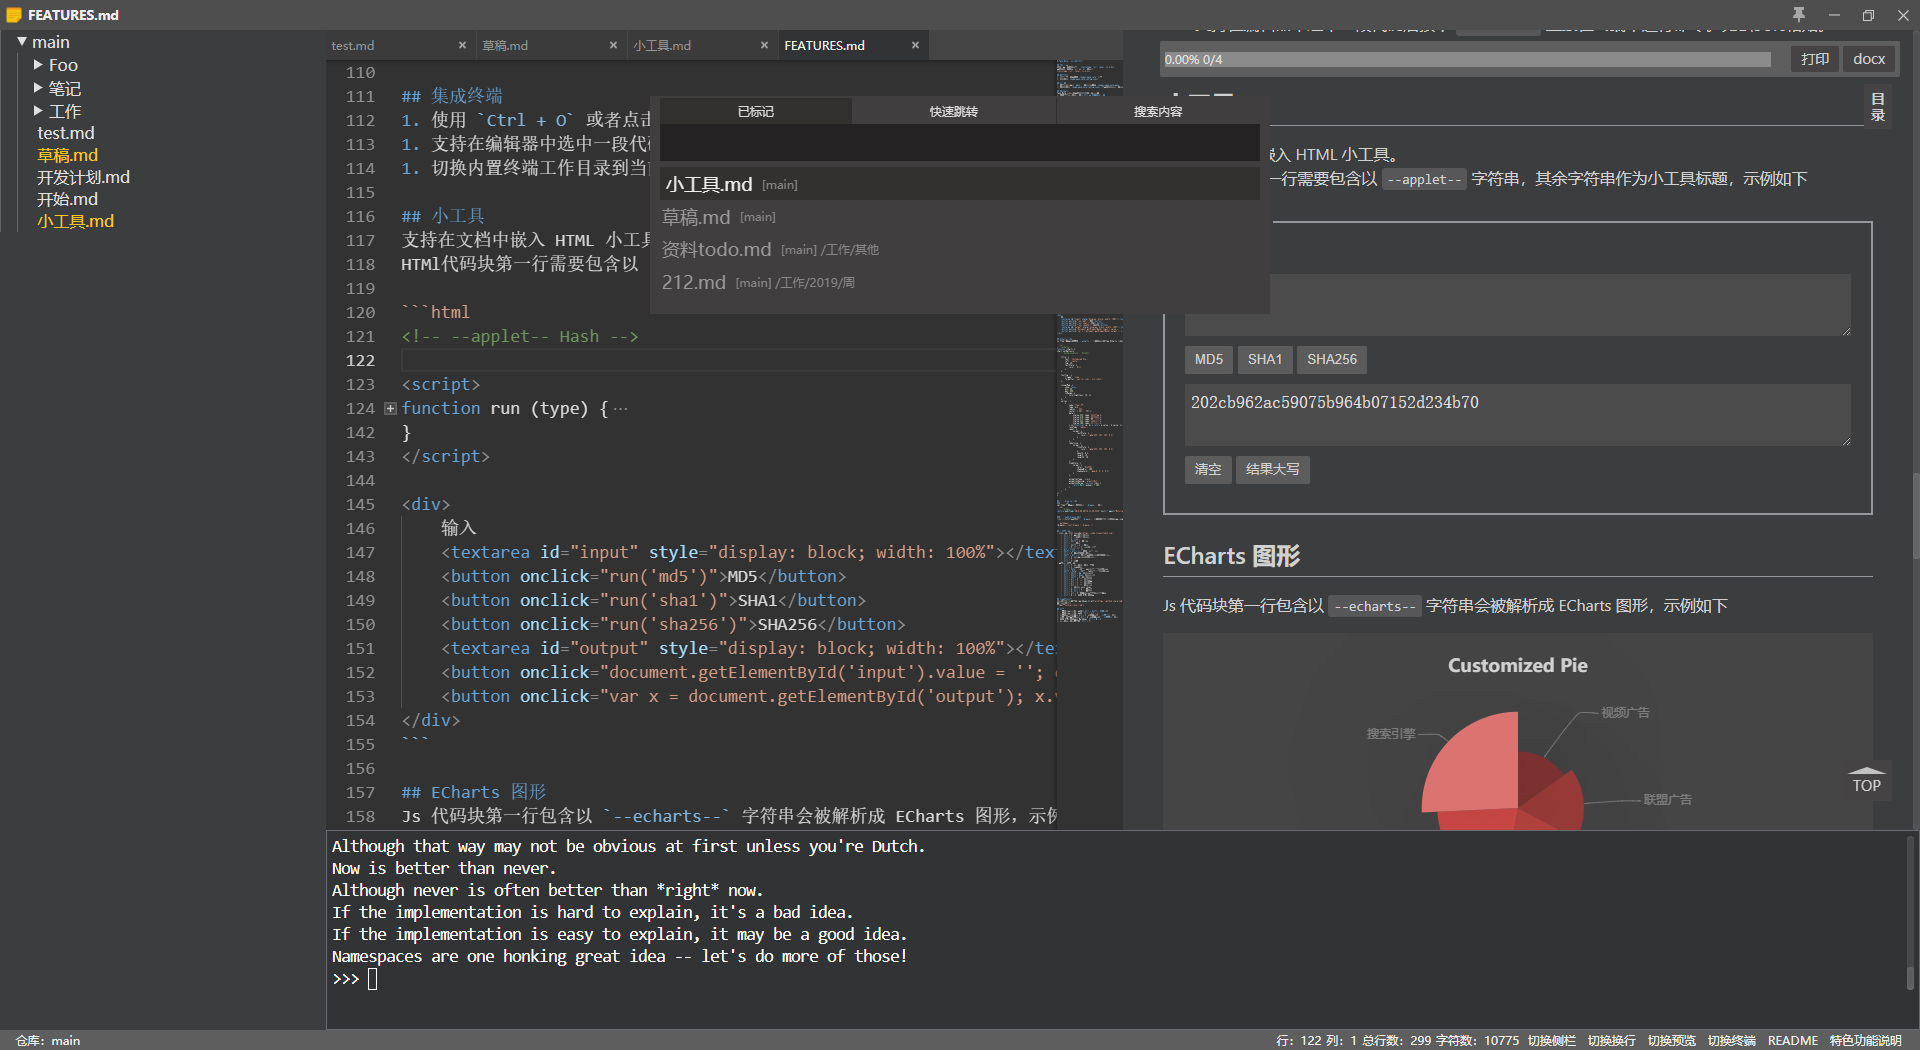1920x1050 pixels.
Task: Click the 打印 print button
Action: pos(1814,59)
